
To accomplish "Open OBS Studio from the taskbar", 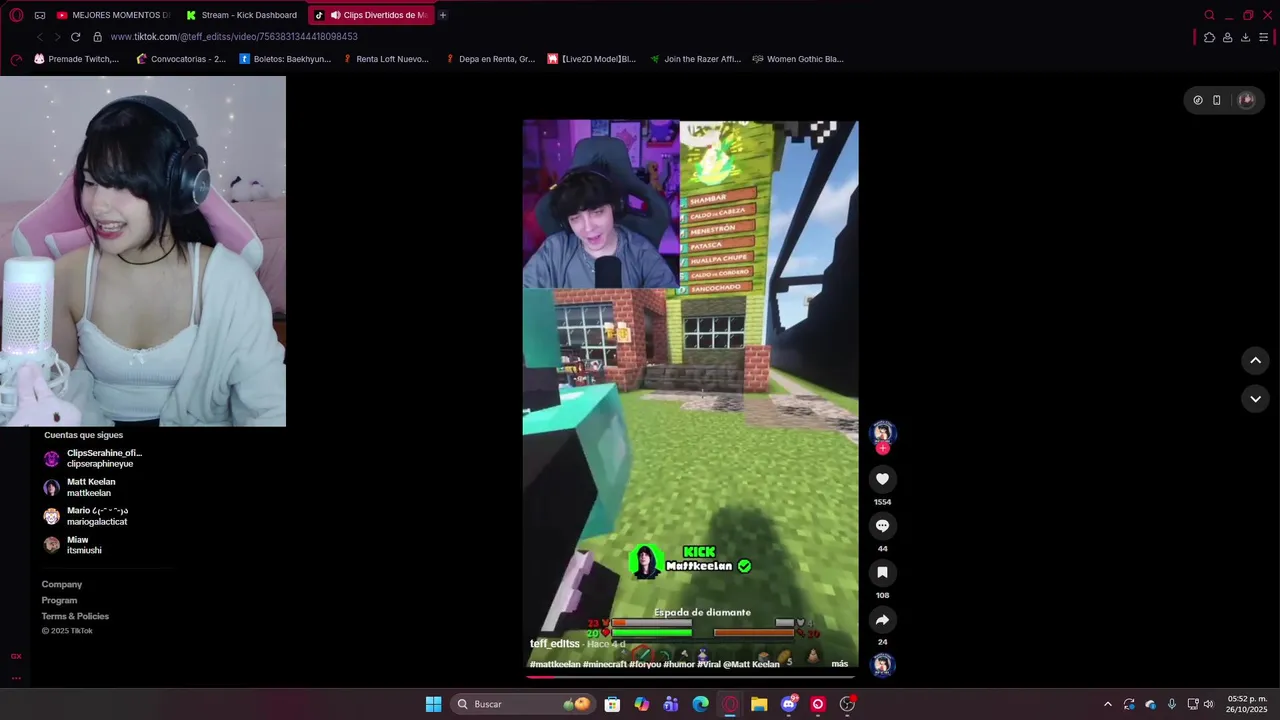I will (x=847, y=704).
